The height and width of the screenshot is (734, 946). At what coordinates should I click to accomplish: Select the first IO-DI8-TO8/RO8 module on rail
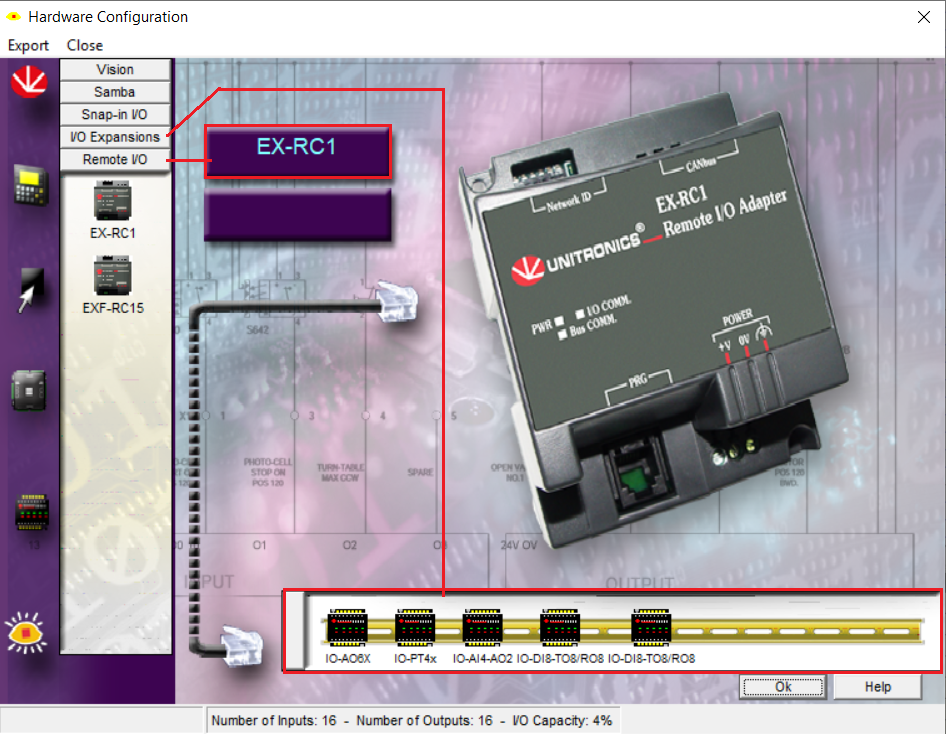point(560,628)
